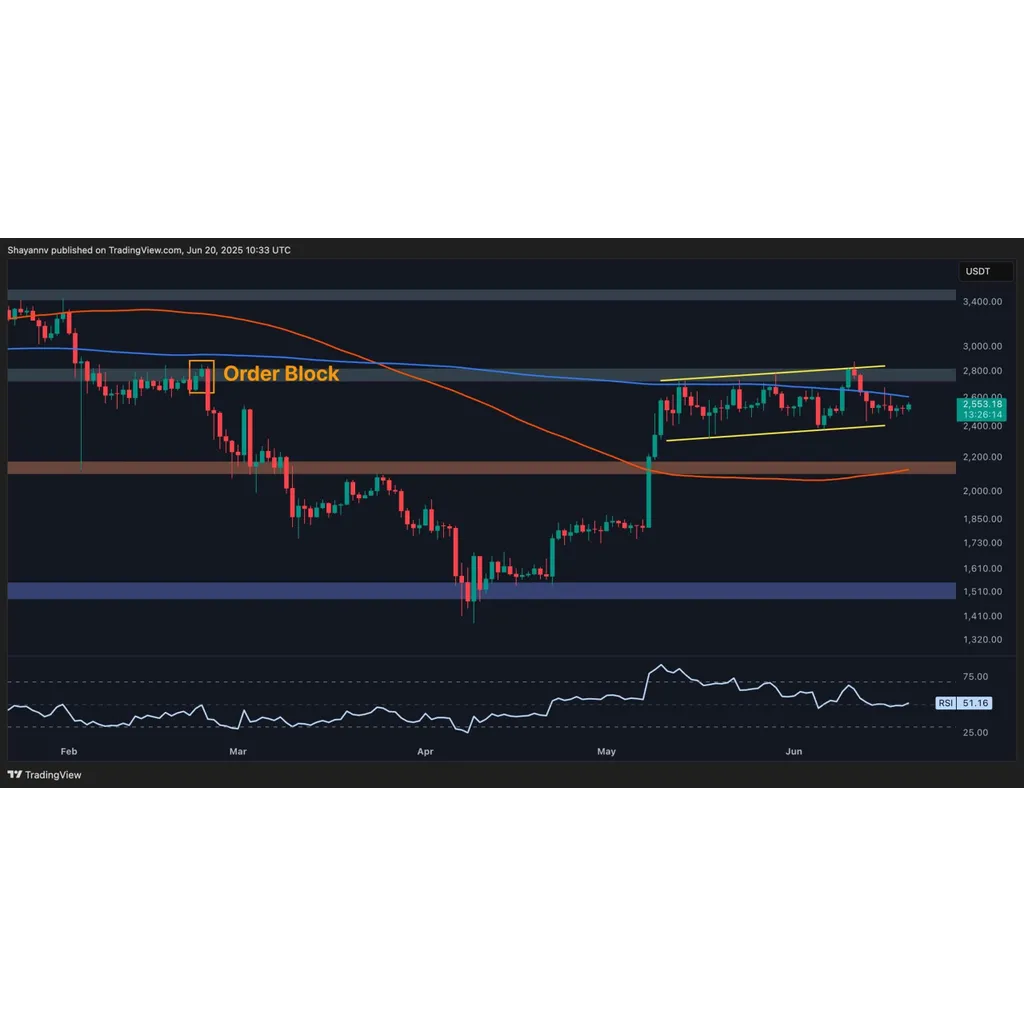
Task: Click the 2,400.00 price axis label
Action: pos(982,426)
